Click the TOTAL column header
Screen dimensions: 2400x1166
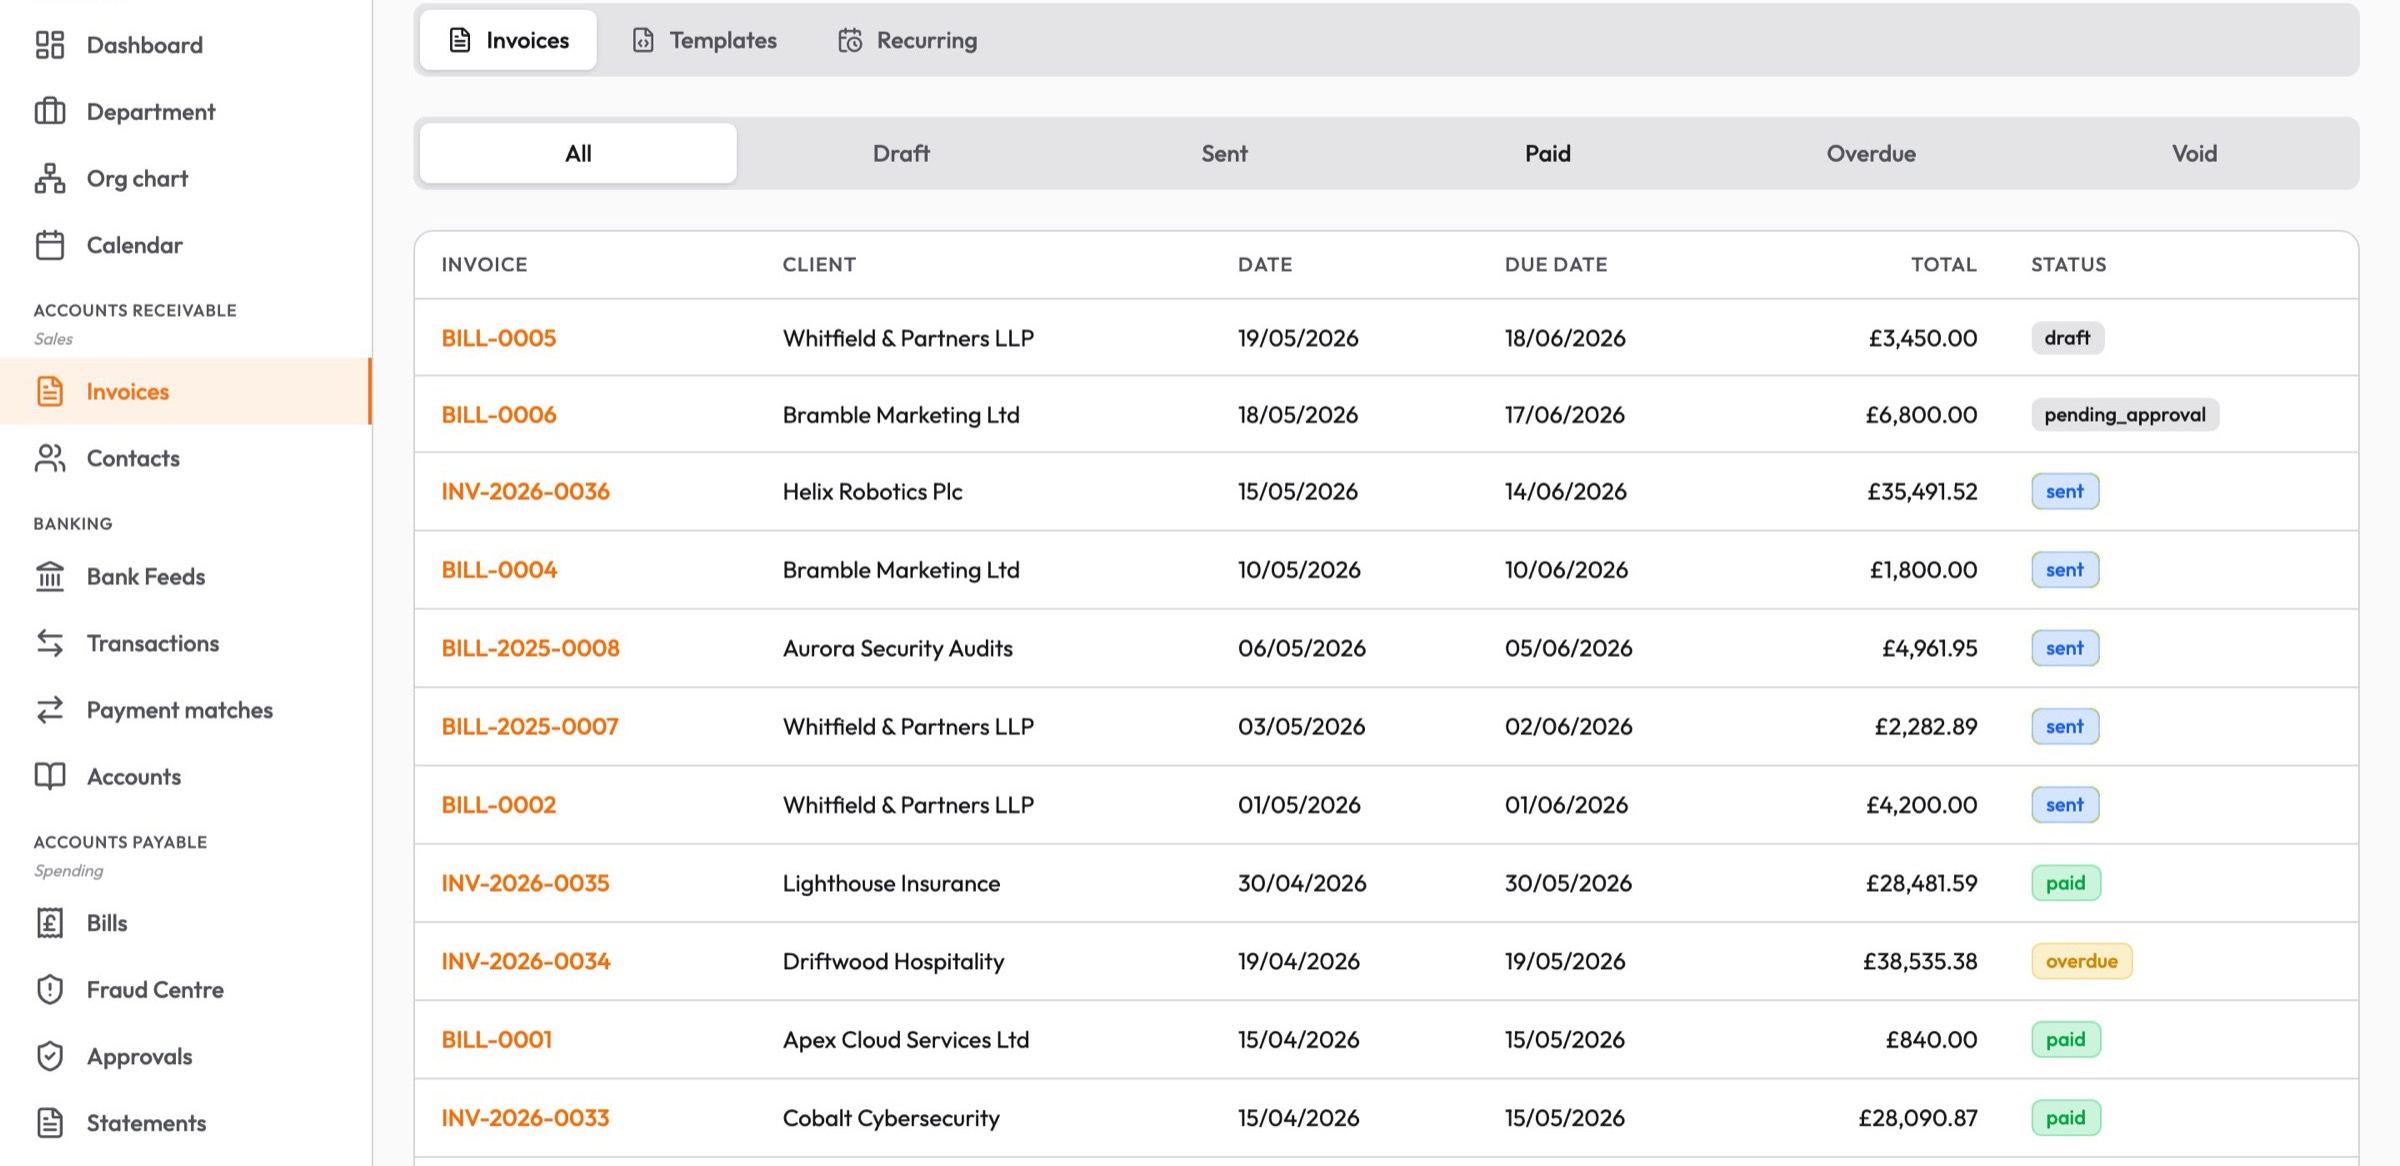1943,264
